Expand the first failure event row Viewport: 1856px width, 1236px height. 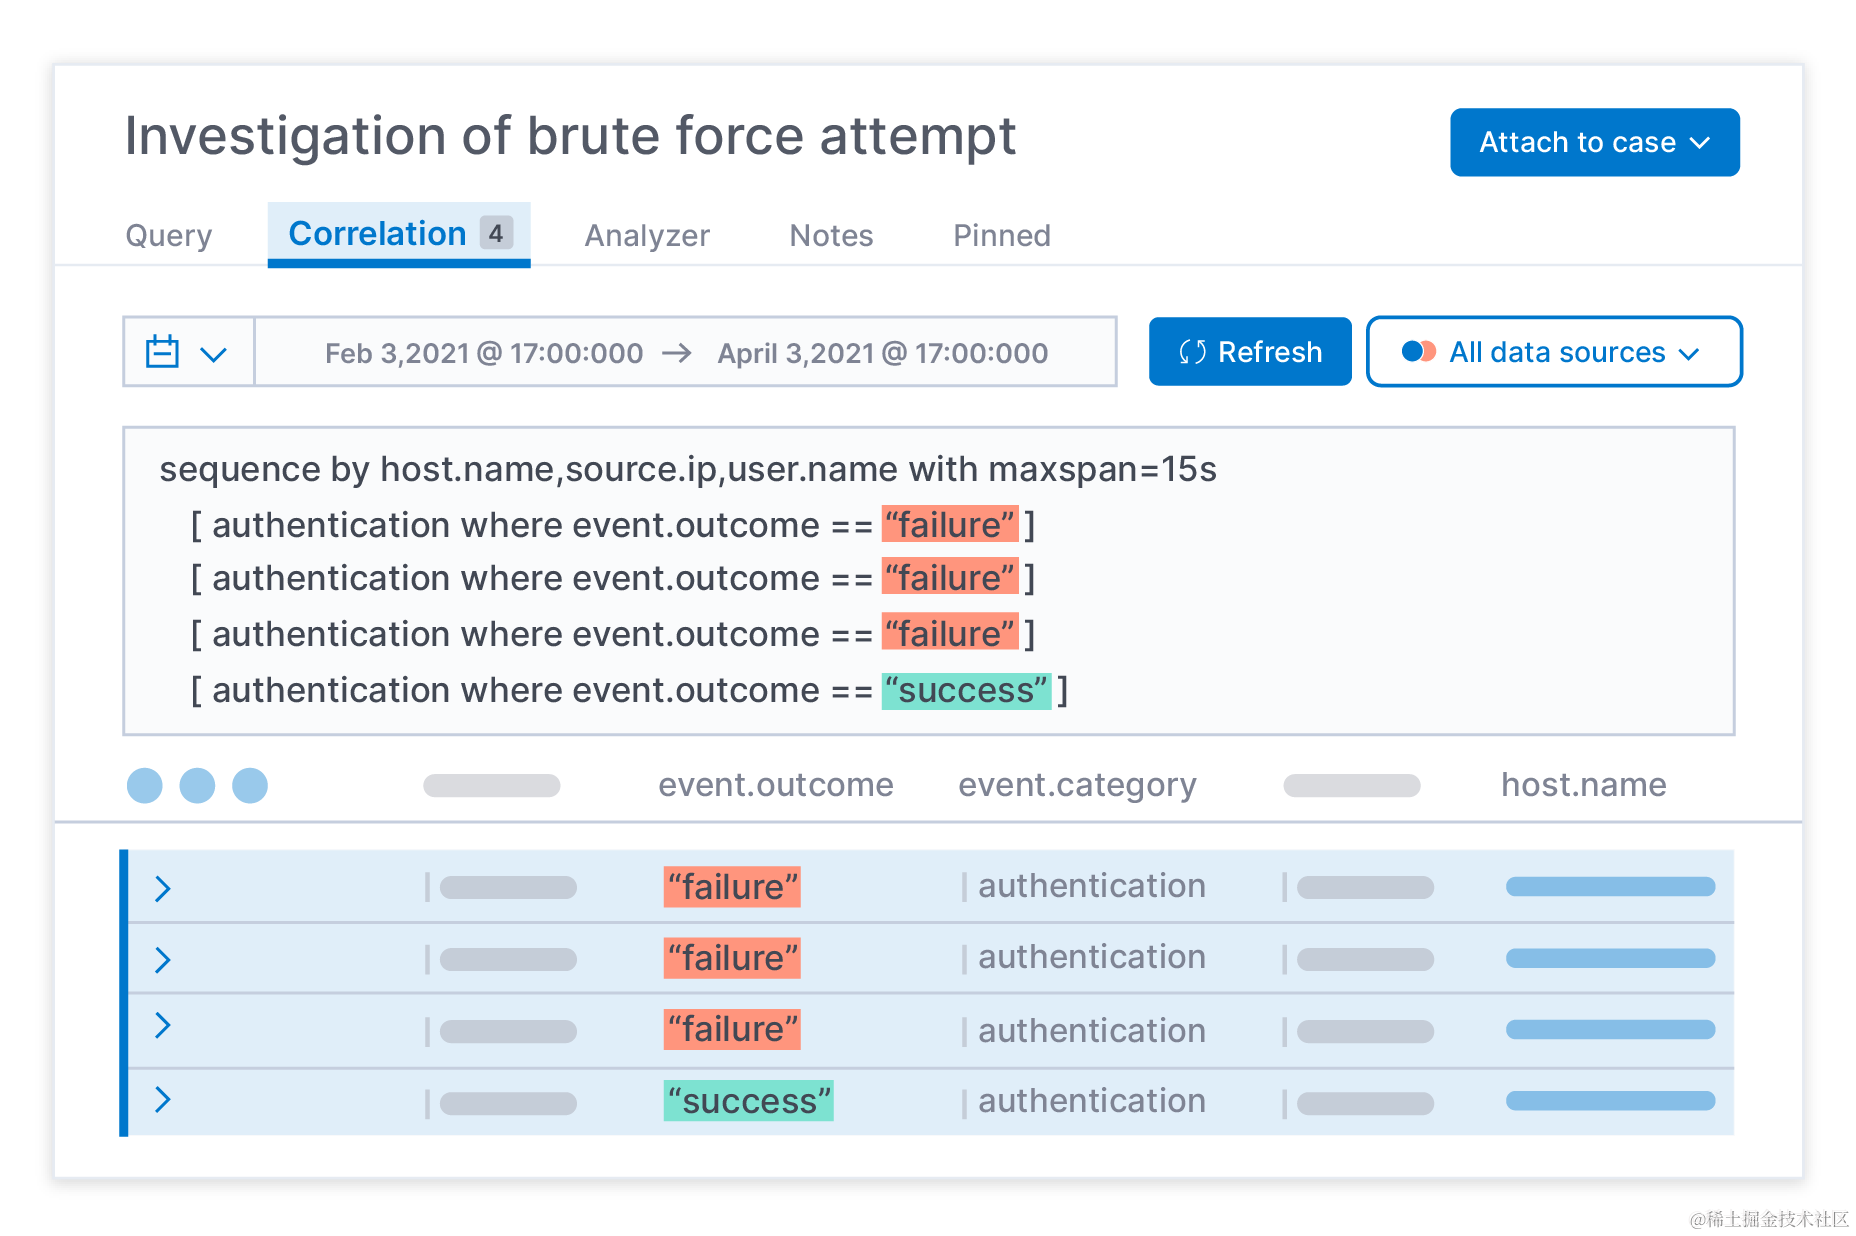tap(162, 888)
